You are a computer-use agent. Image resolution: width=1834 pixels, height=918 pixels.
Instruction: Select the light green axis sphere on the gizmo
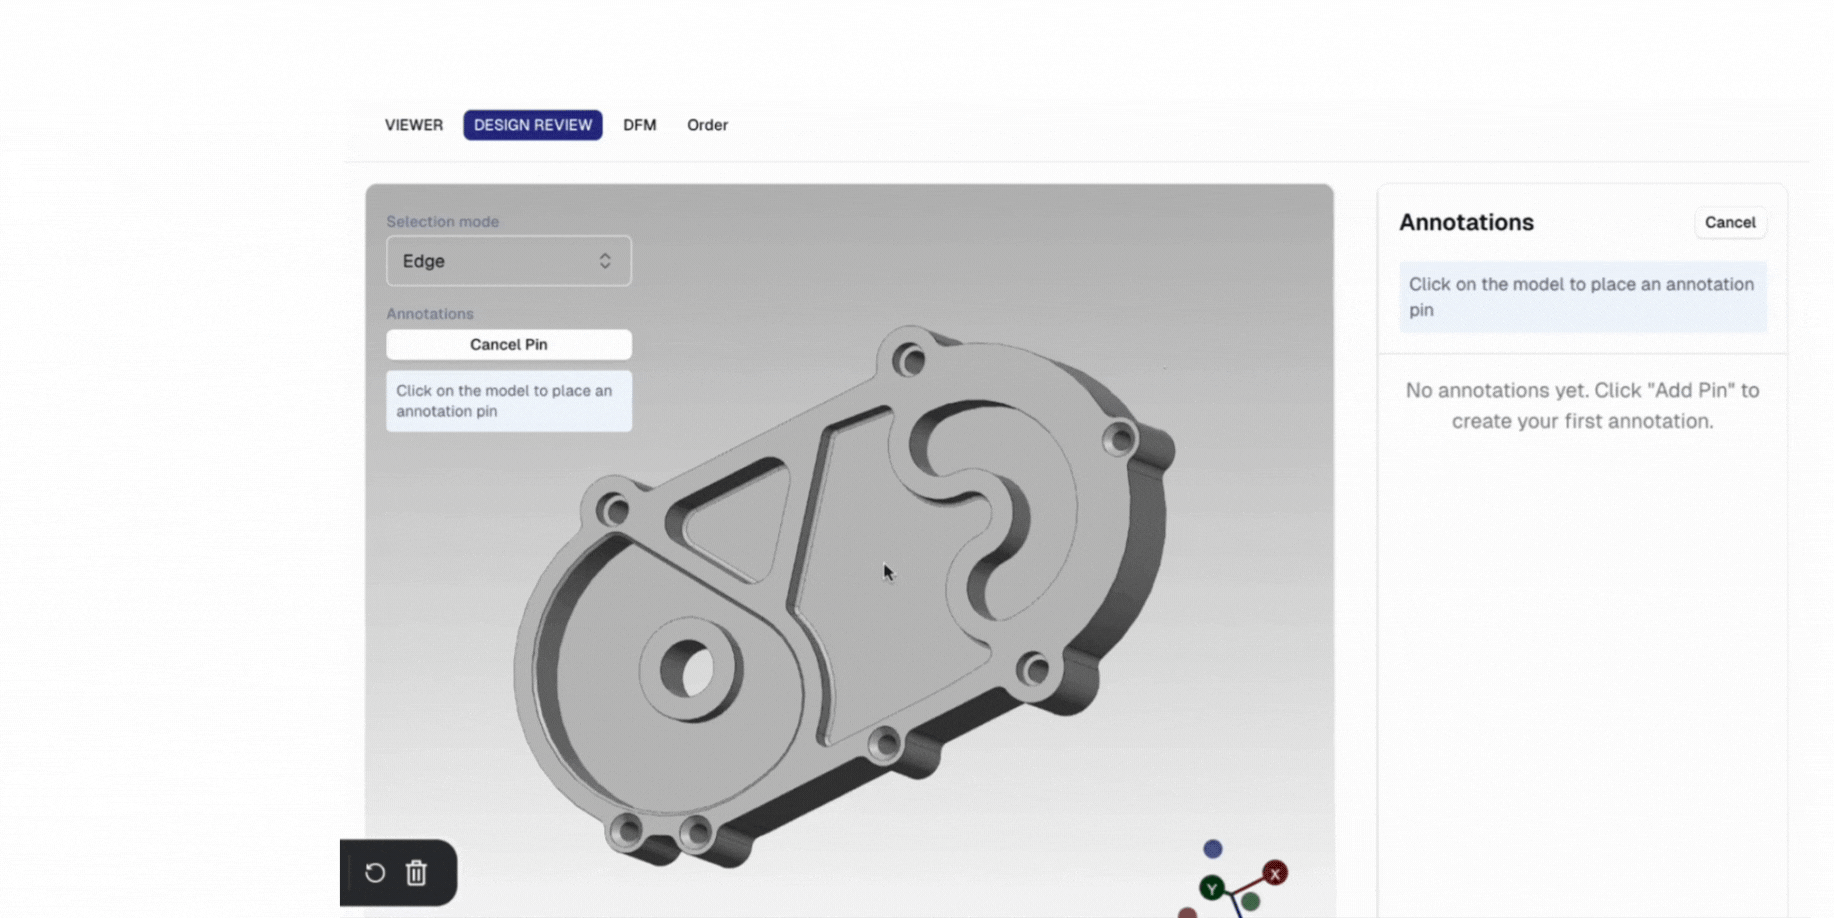coord(1251,901)
